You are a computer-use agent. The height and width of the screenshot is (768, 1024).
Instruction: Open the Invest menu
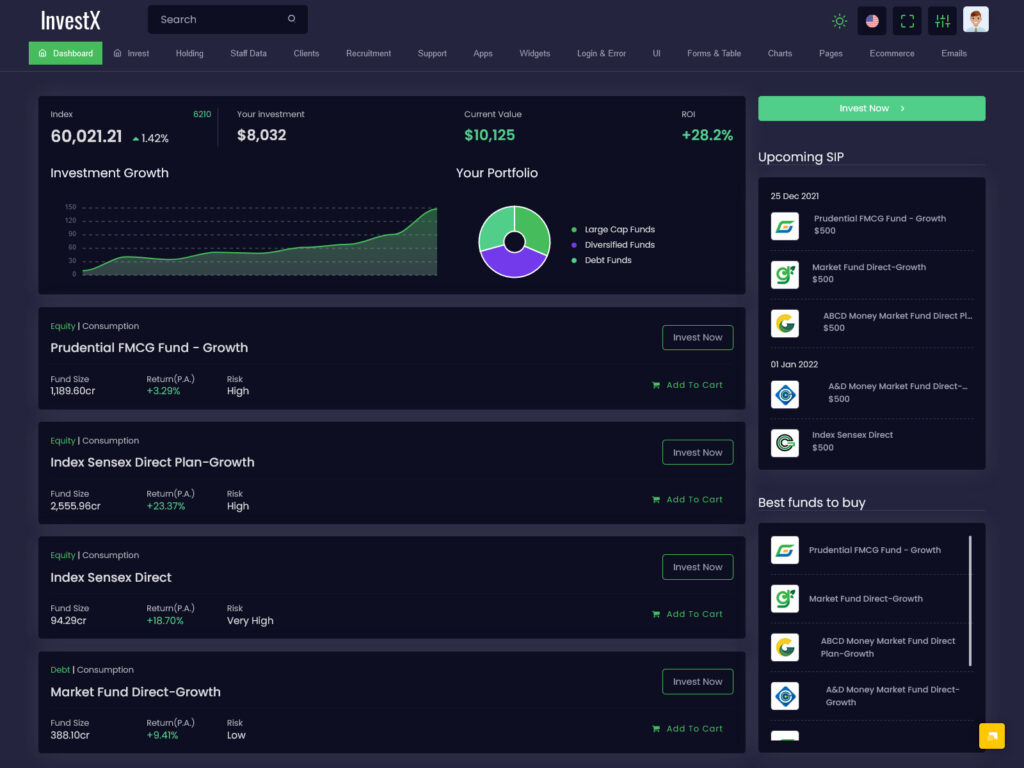[131, 54]
